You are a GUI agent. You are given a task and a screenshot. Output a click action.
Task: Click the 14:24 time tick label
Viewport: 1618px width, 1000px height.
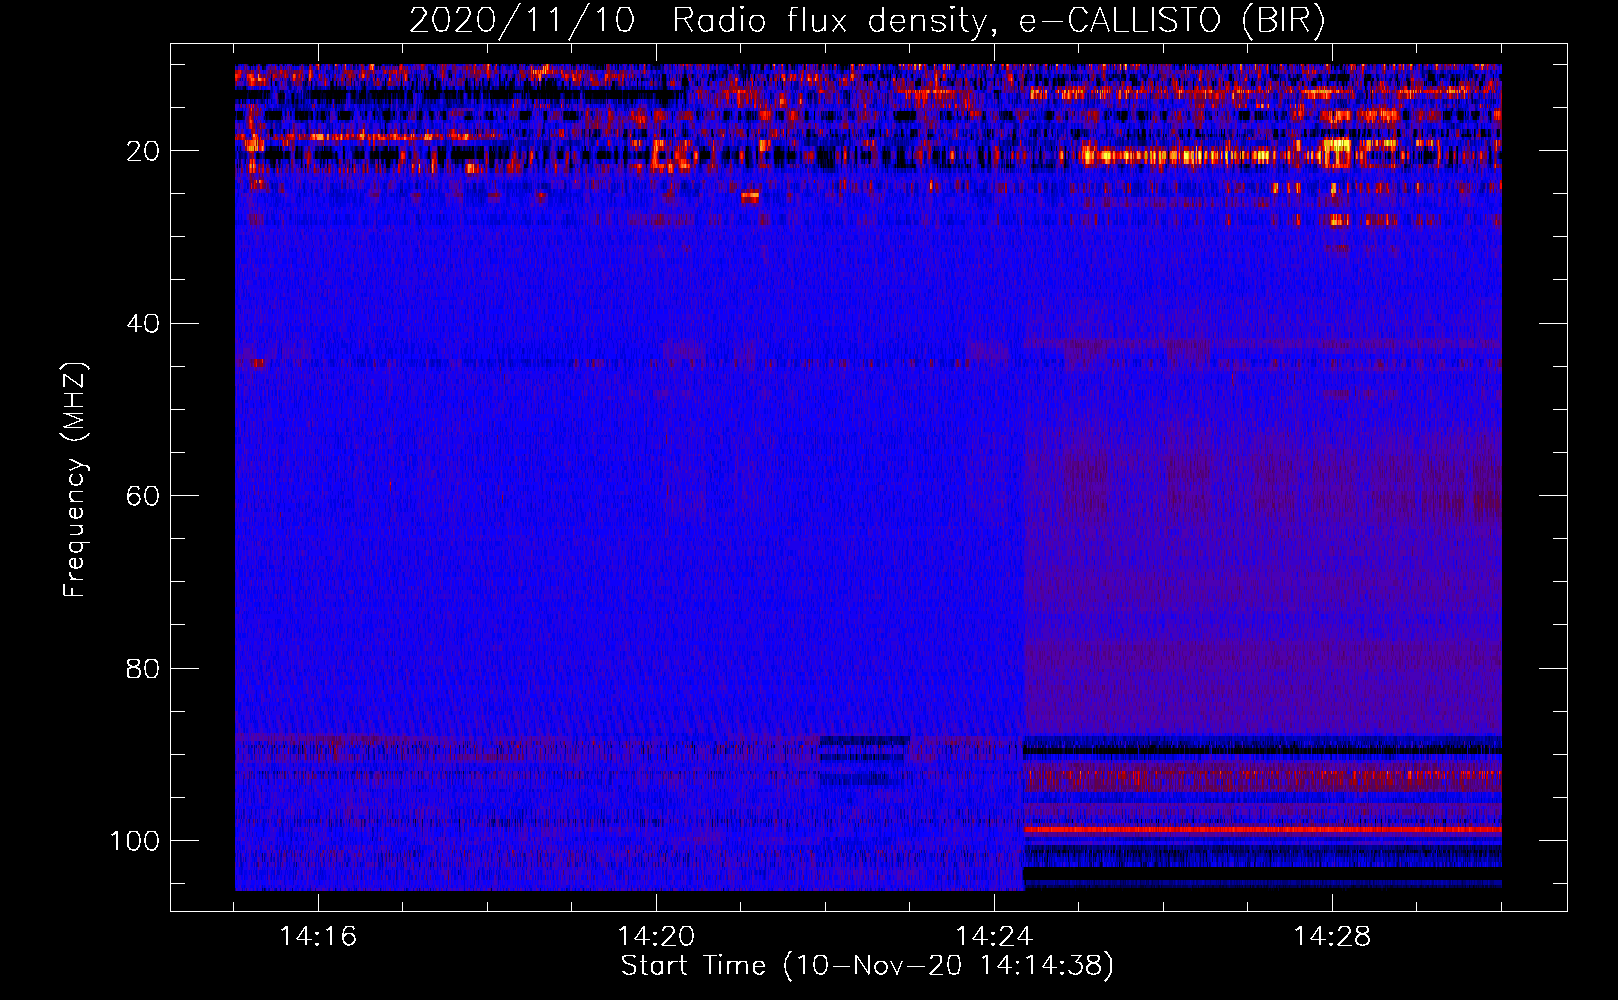click(x=994, y=937)
